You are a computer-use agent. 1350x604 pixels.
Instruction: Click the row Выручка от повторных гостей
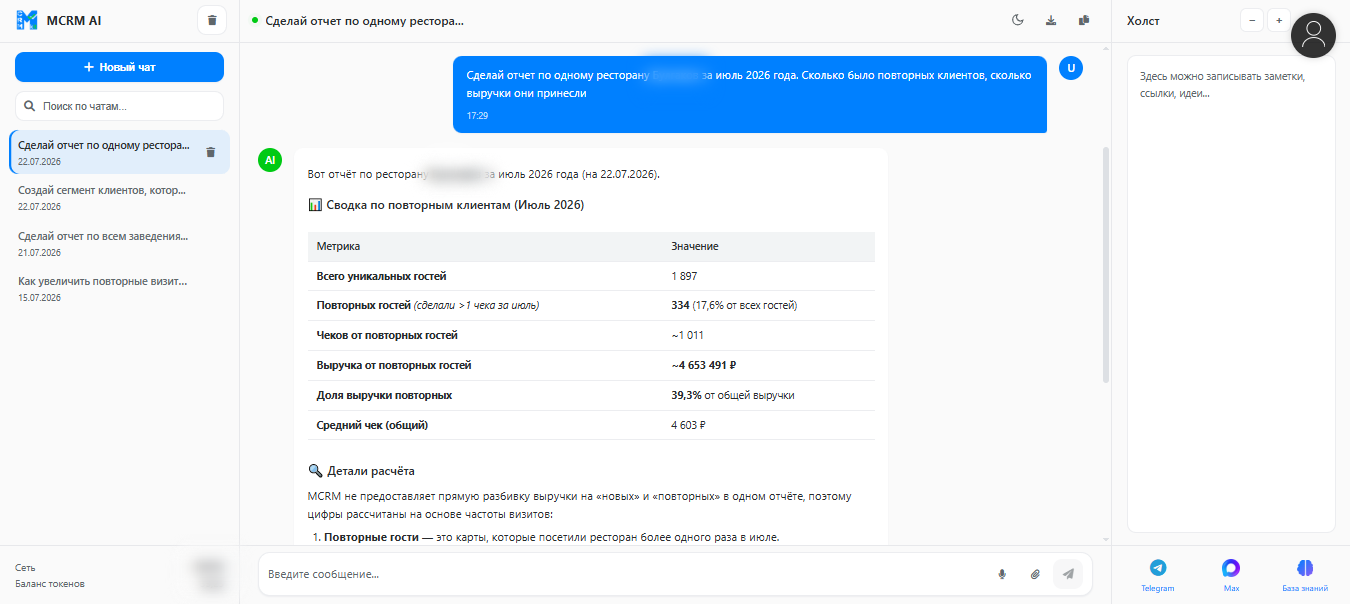tap(591, 365)
